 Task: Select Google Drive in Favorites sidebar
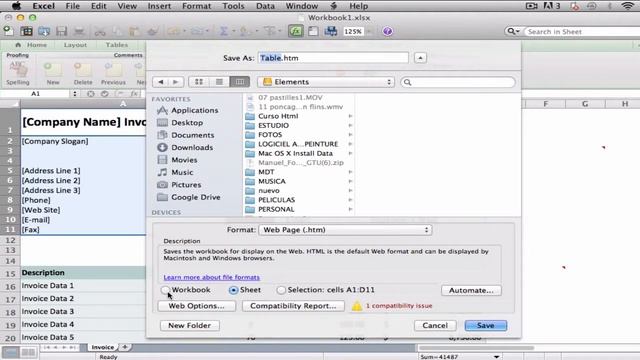196,197
